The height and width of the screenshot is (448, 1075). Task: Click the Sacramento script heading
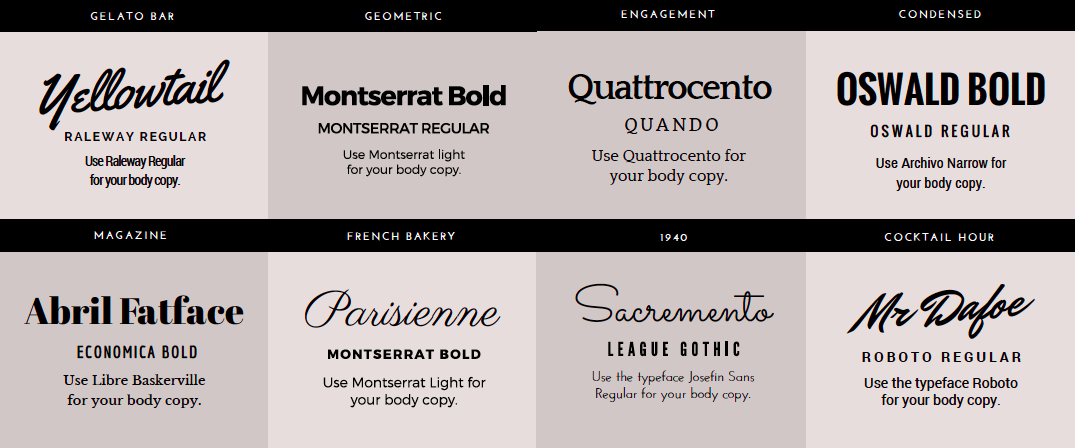[x=674, y=305]
